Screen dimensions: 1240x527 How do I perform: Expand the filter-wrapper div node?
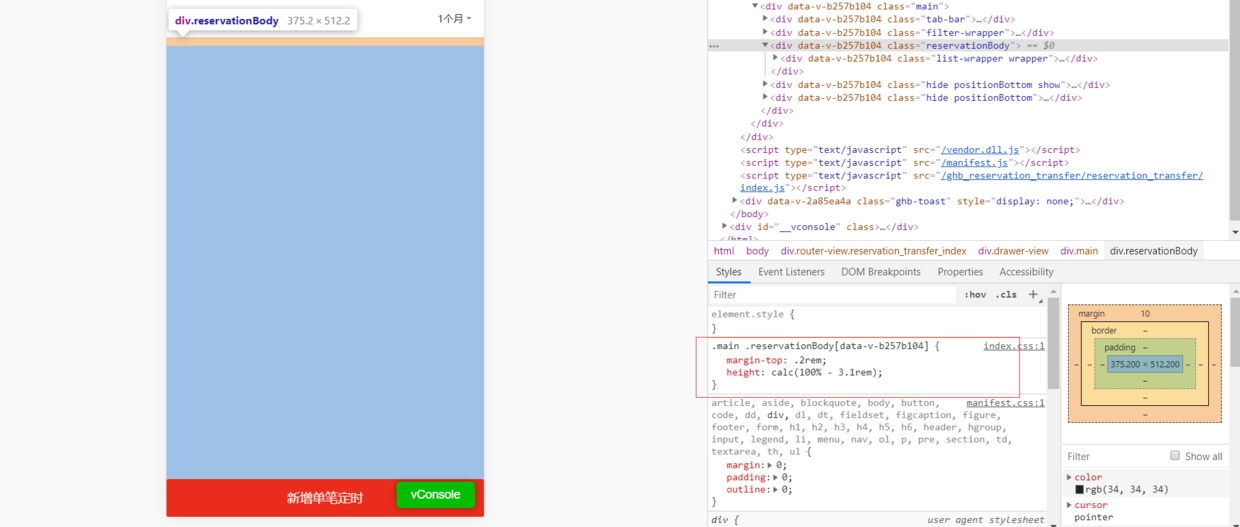[765, 32]
